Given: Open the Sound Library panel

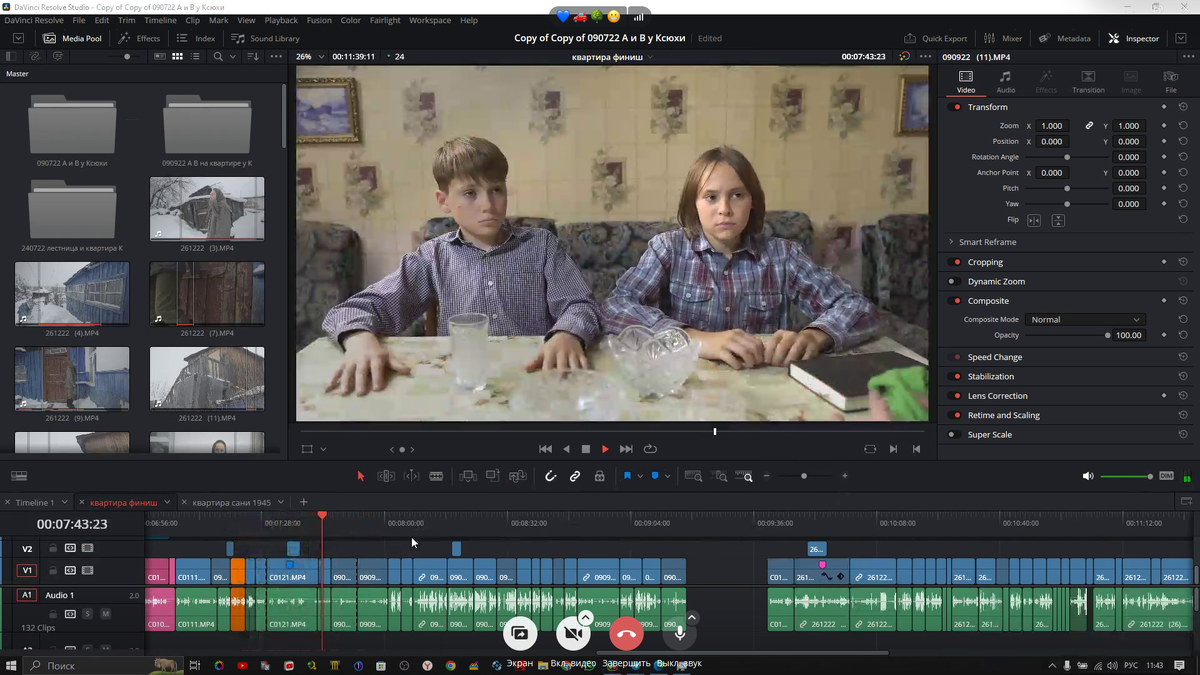Looking at the screenshot, I should click(266, 38).
